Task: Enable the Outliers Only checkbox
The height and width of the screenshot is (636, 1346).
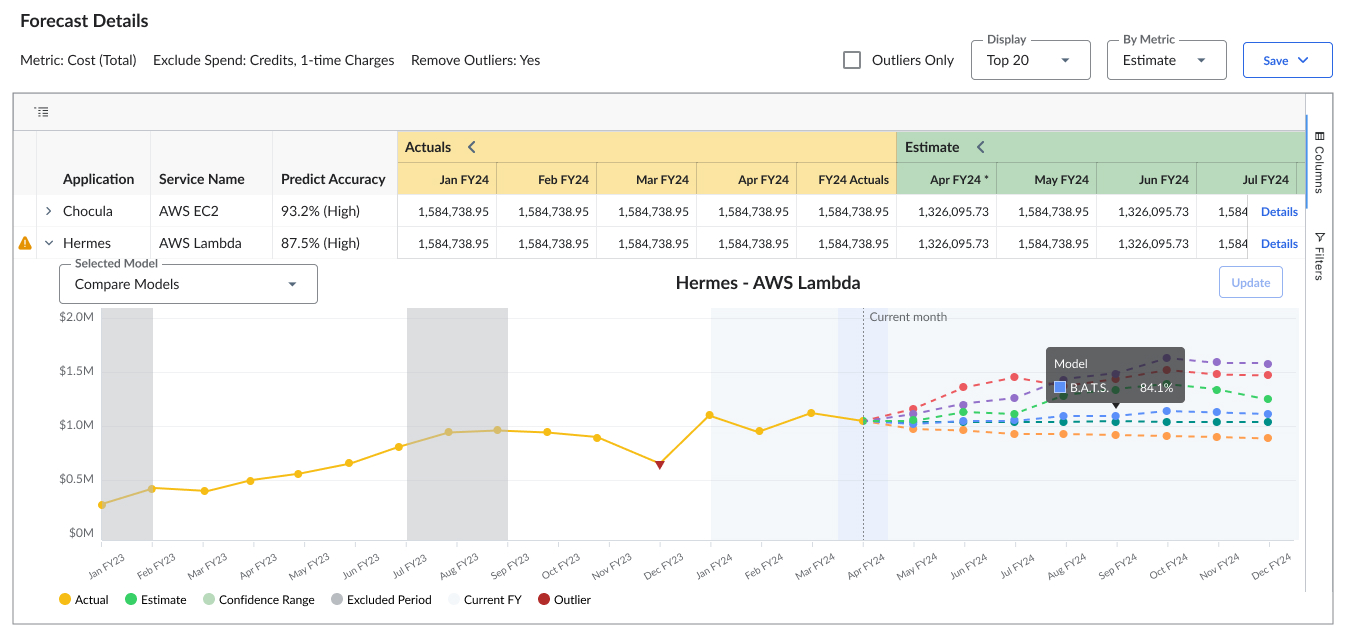Action: [852, 60]
